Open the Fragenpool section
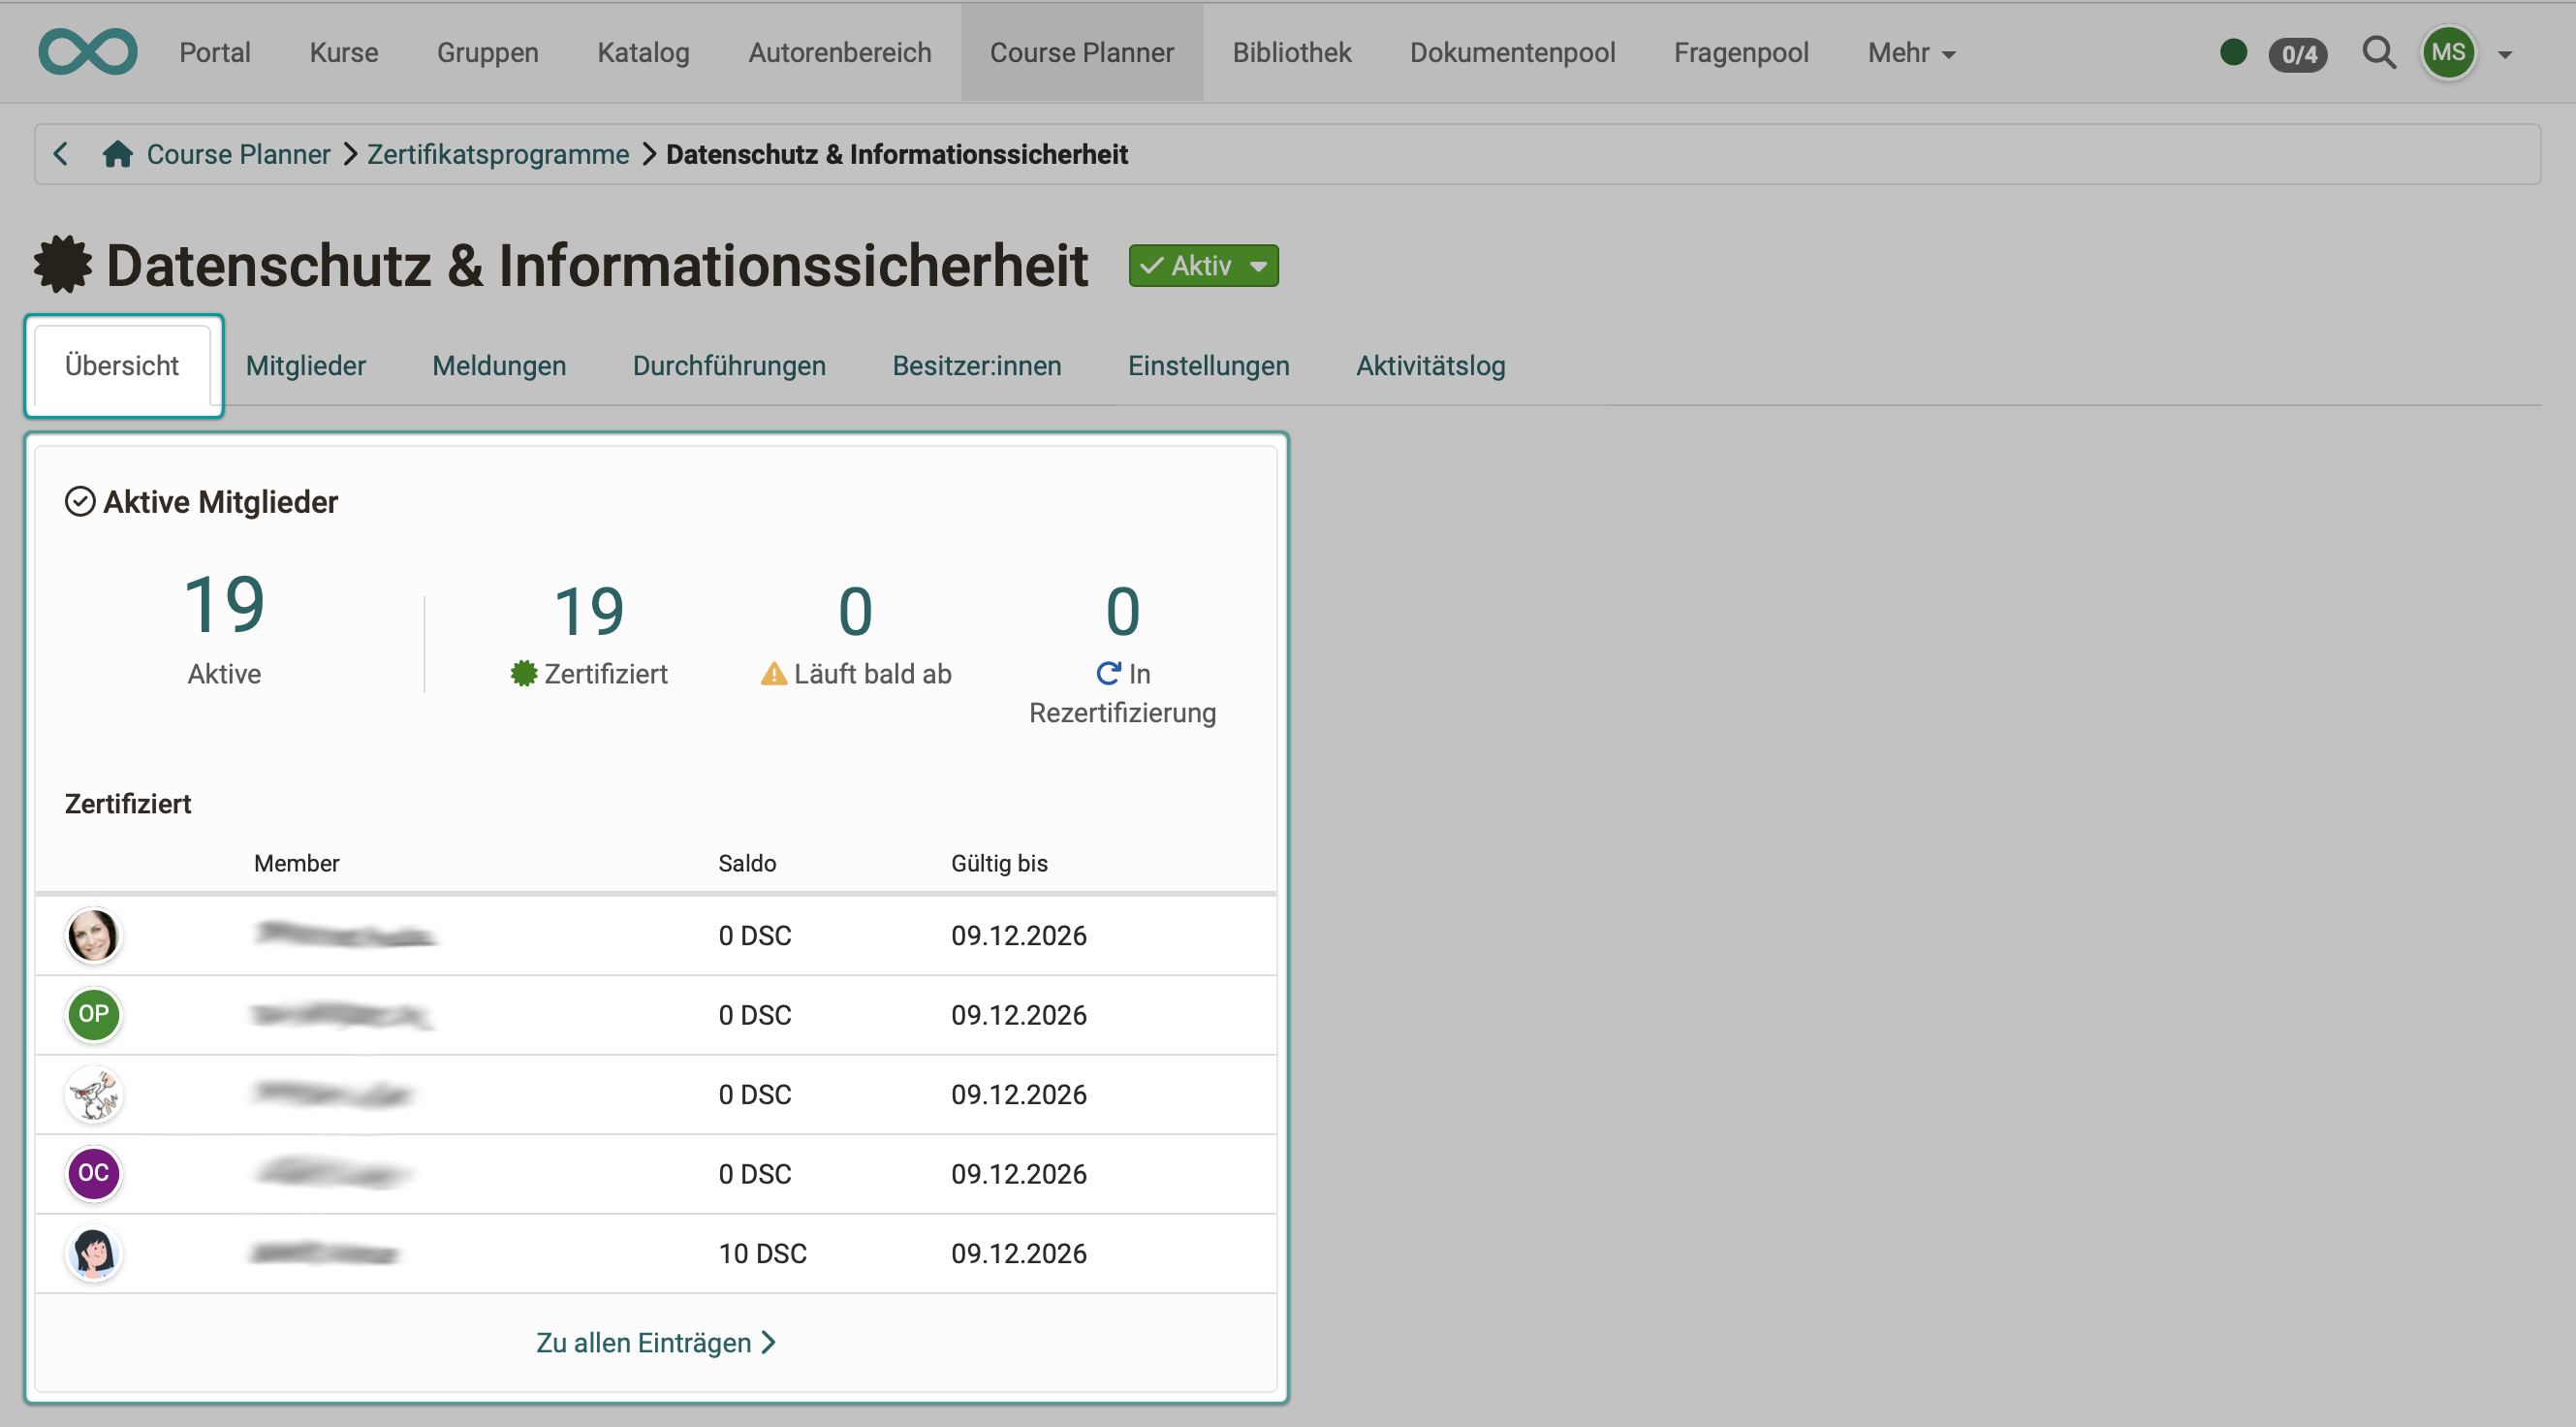The width and height of the screenshot is (2576, 1427). (1741, 53)
